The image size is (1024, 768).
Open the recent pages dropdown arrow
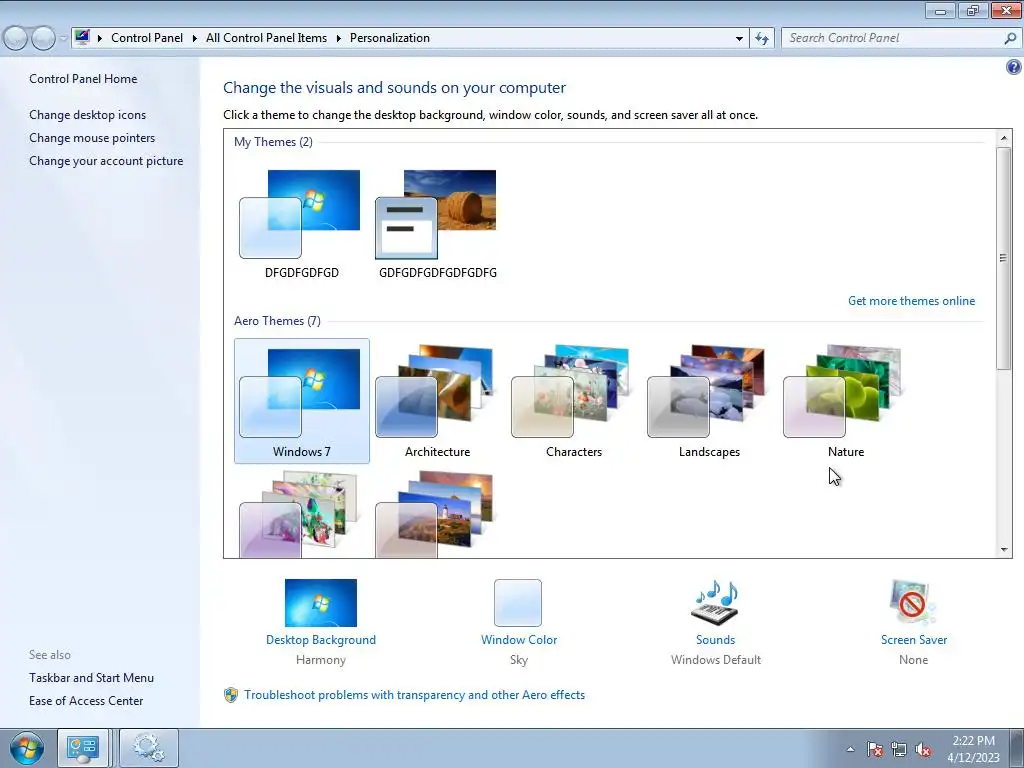[63, 39]
